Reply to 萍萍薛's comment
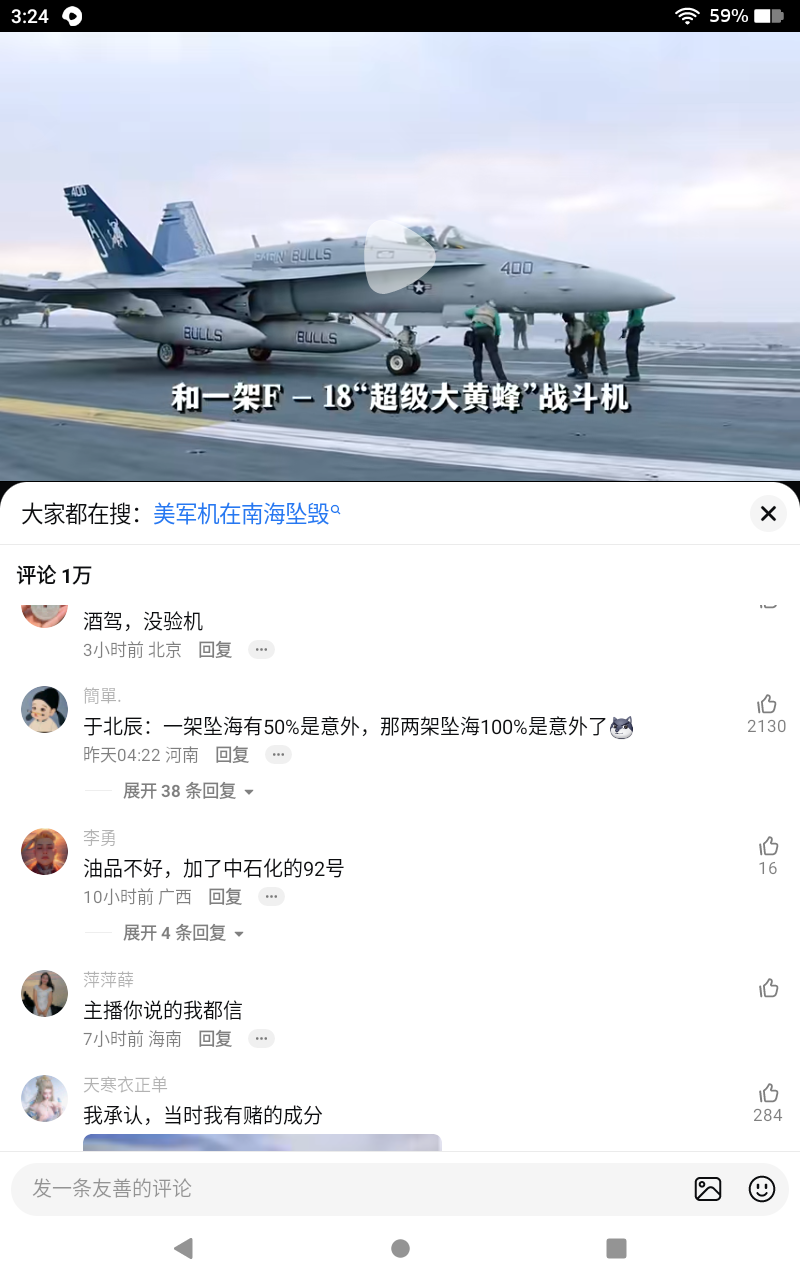The image size is (800, 1280). [215, 1039]
